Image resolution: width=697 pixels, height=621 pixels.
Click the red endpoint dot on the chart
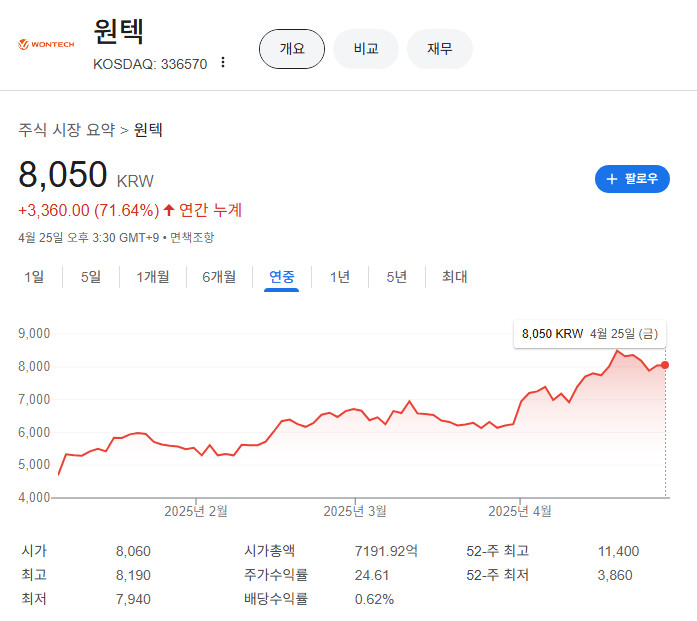665,365
